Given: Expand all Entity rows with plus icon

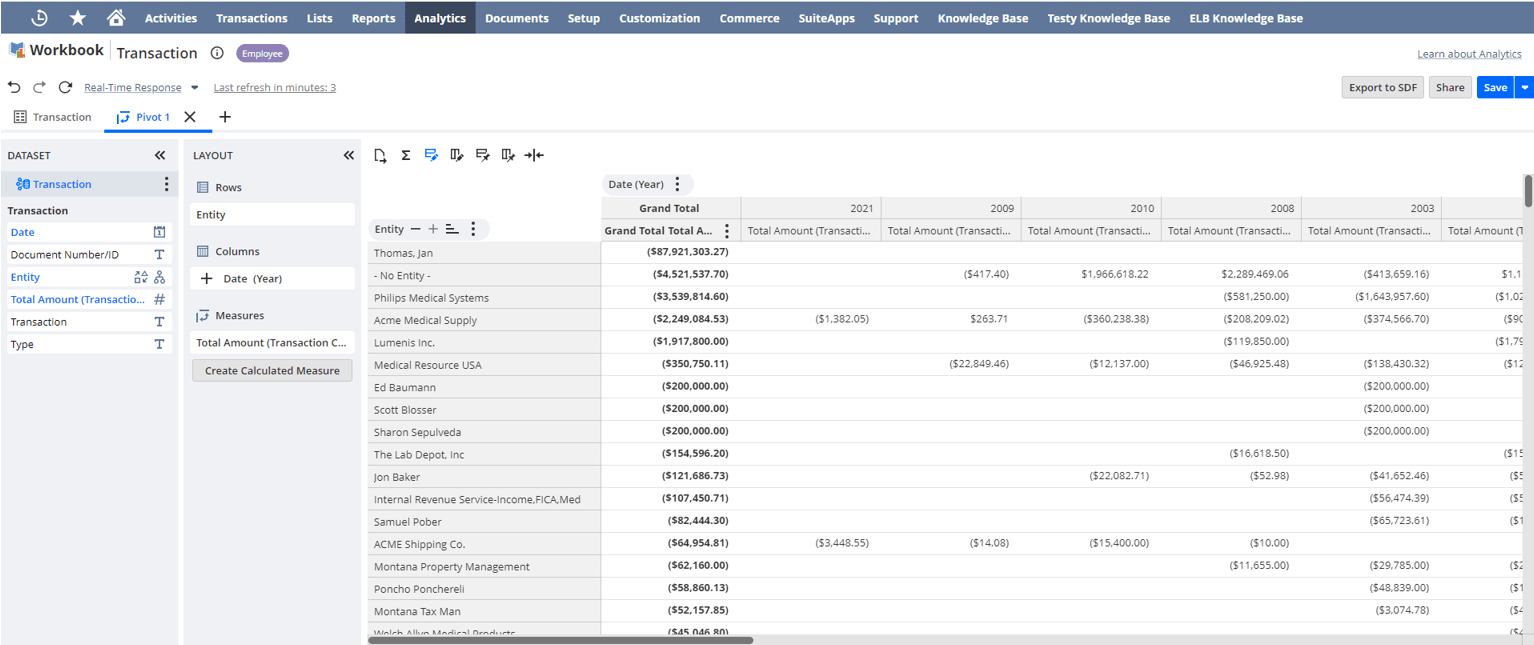Looking at the screenshot, I should (x=433, y=229).
